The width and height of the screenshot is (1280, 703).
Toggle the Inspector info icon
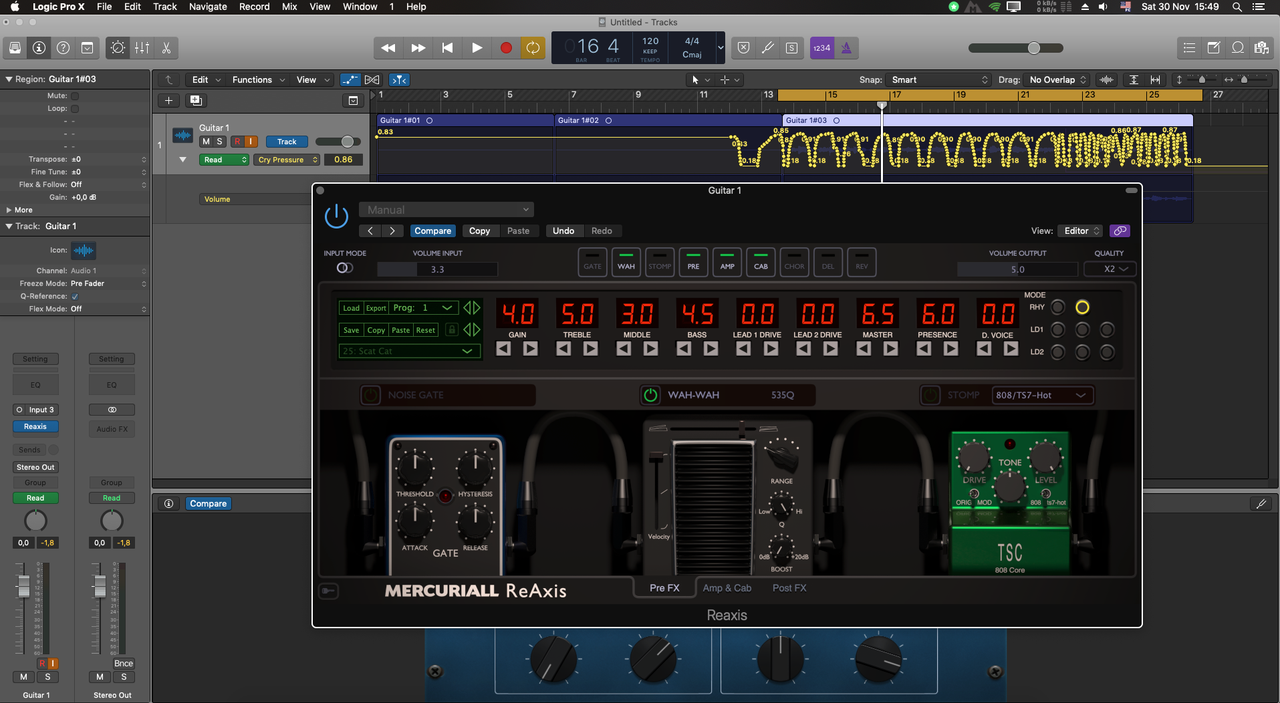click(39, 47)
